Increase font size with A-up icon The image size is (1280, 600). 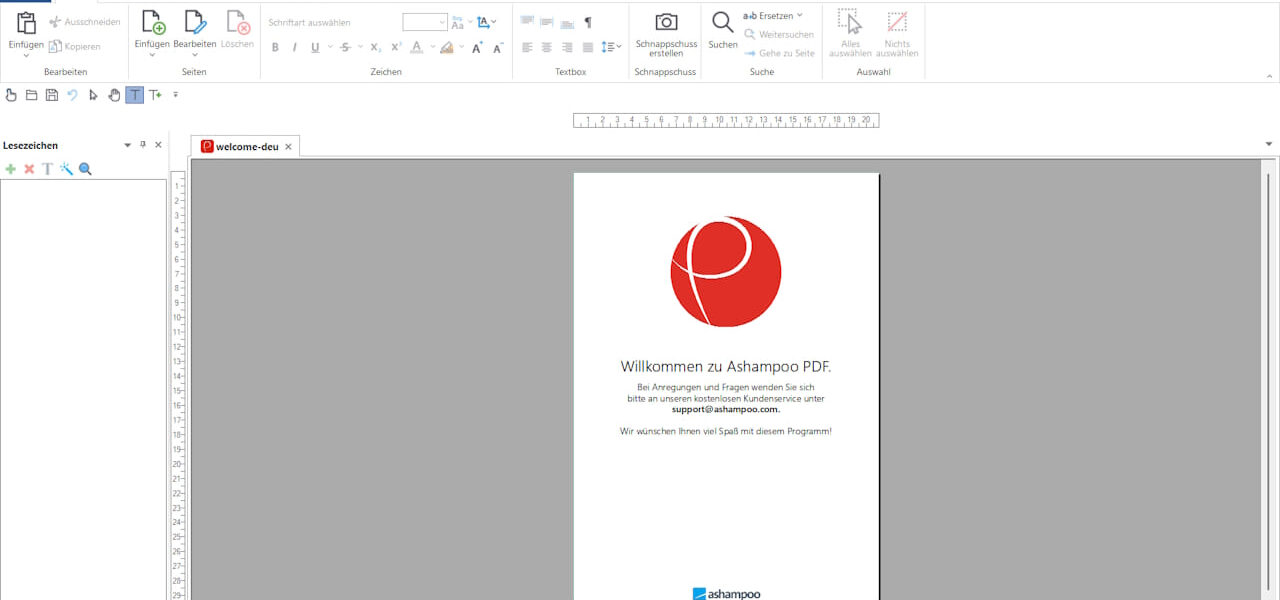pos(477,47)
